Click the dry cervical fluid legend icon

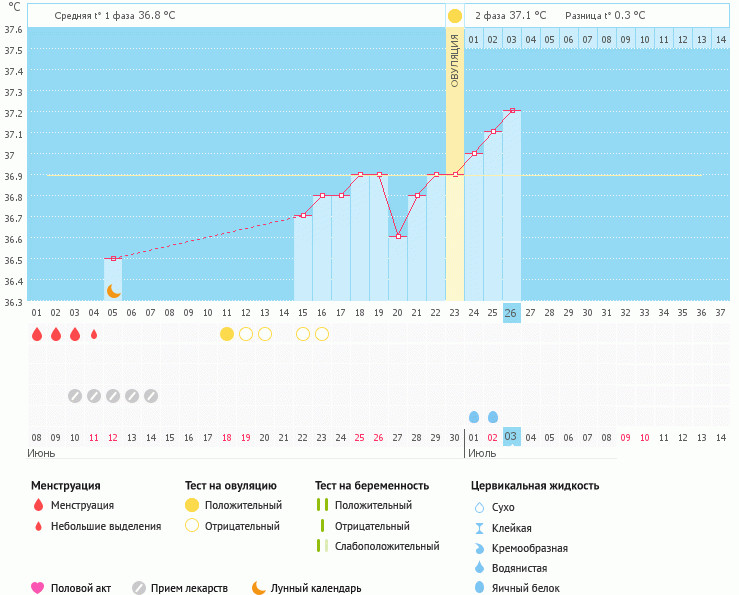click(478, 507)
